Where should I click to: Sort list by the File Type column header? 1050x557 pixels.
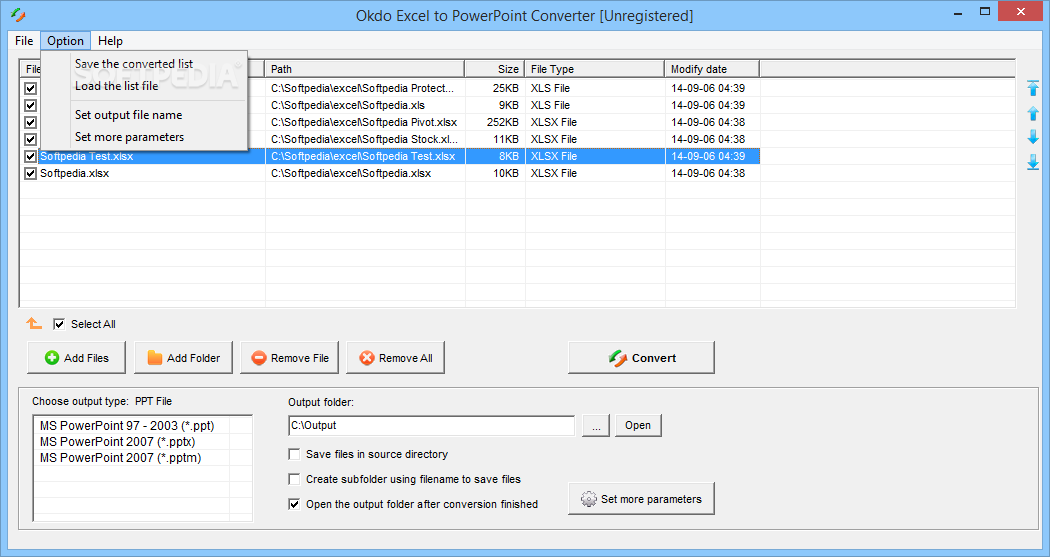pyautogui.click(x=595, y=69)
